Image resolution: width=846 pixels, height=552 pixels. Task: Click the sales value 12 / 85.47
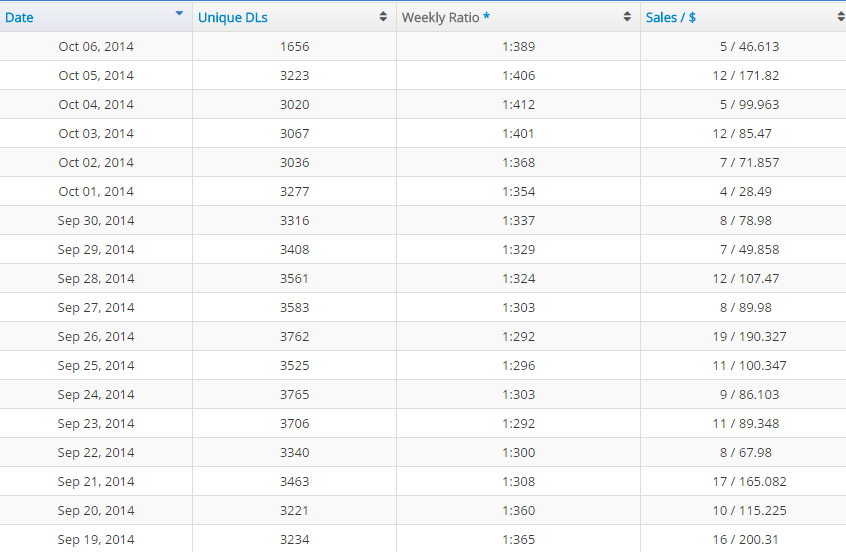tap(742, 134)
